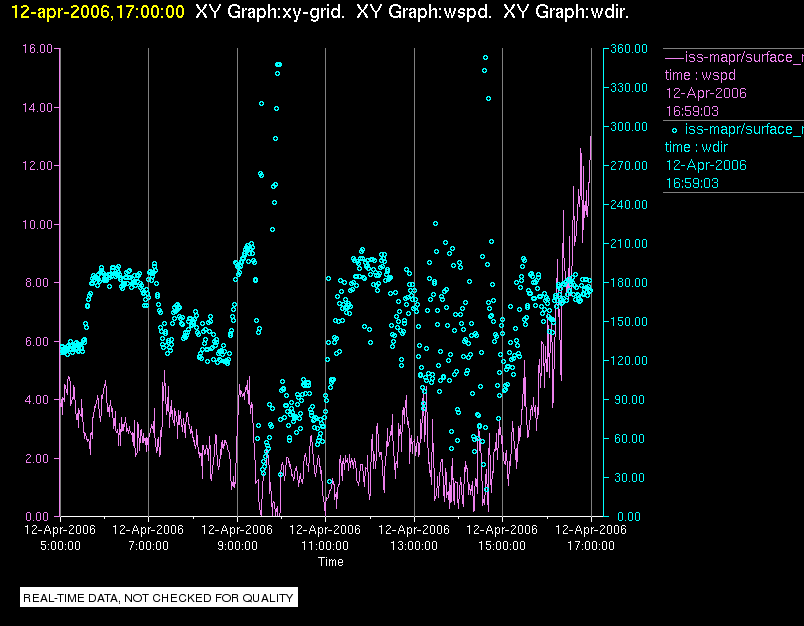Select the 5:00:00 tick on time axis
Screen dimensions: 804x626
point(60,546)
